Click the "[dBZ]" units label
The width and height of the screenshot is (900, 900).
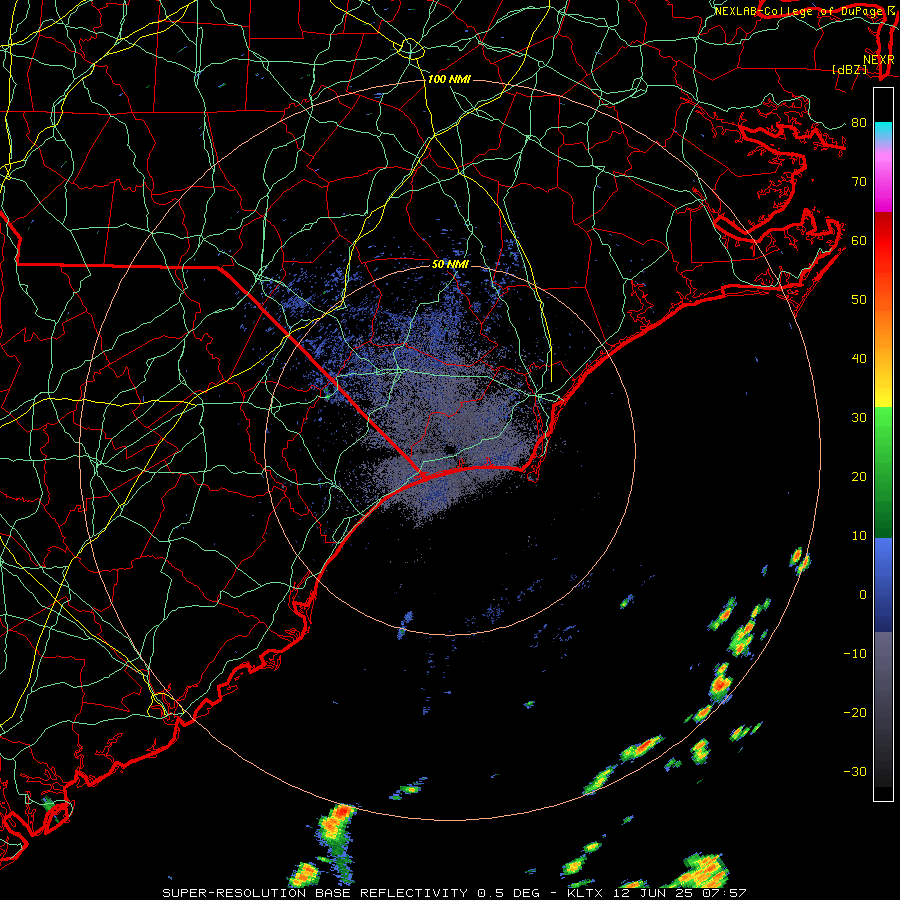(x=849, y=69)
